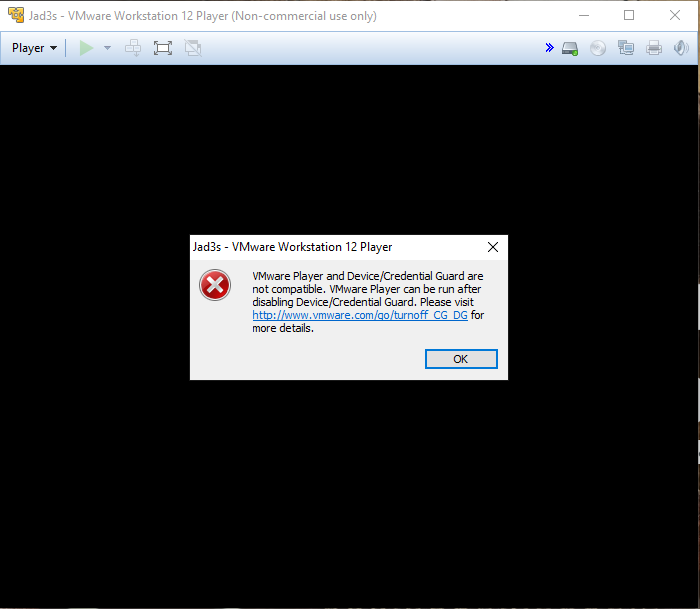Click the green power on play button
The image size is (700, 609).
(86, 48)
